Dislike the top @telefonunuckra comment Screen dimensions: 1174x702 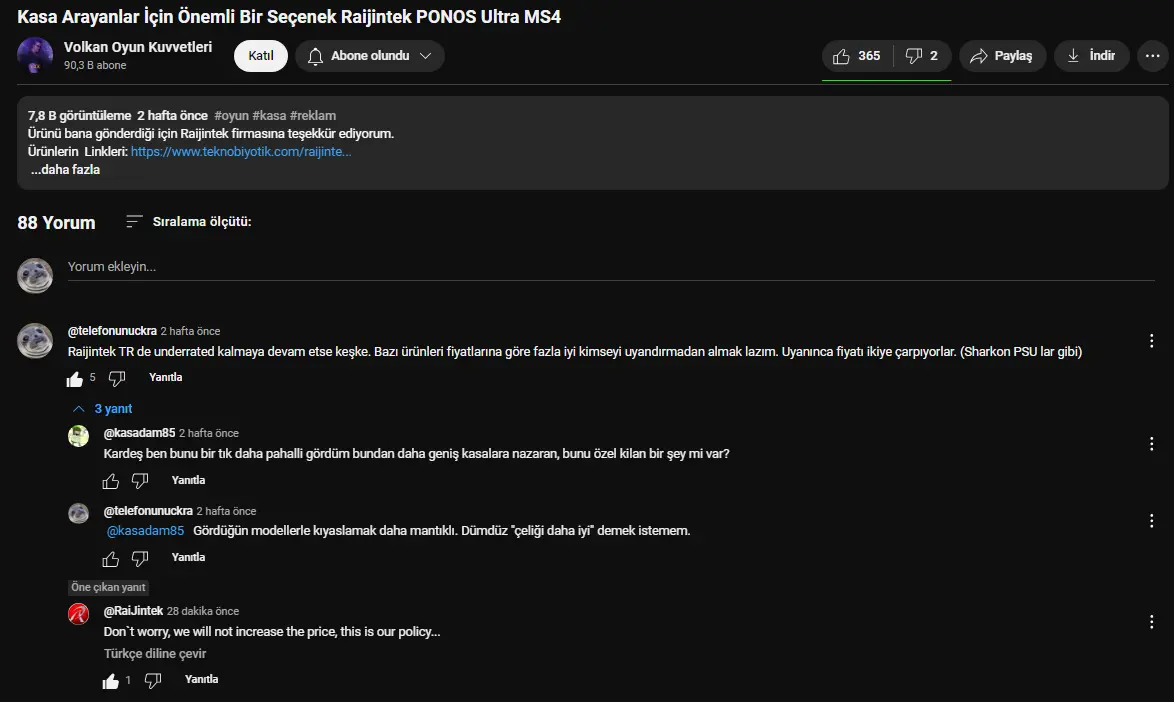click(x=117, y=379)
